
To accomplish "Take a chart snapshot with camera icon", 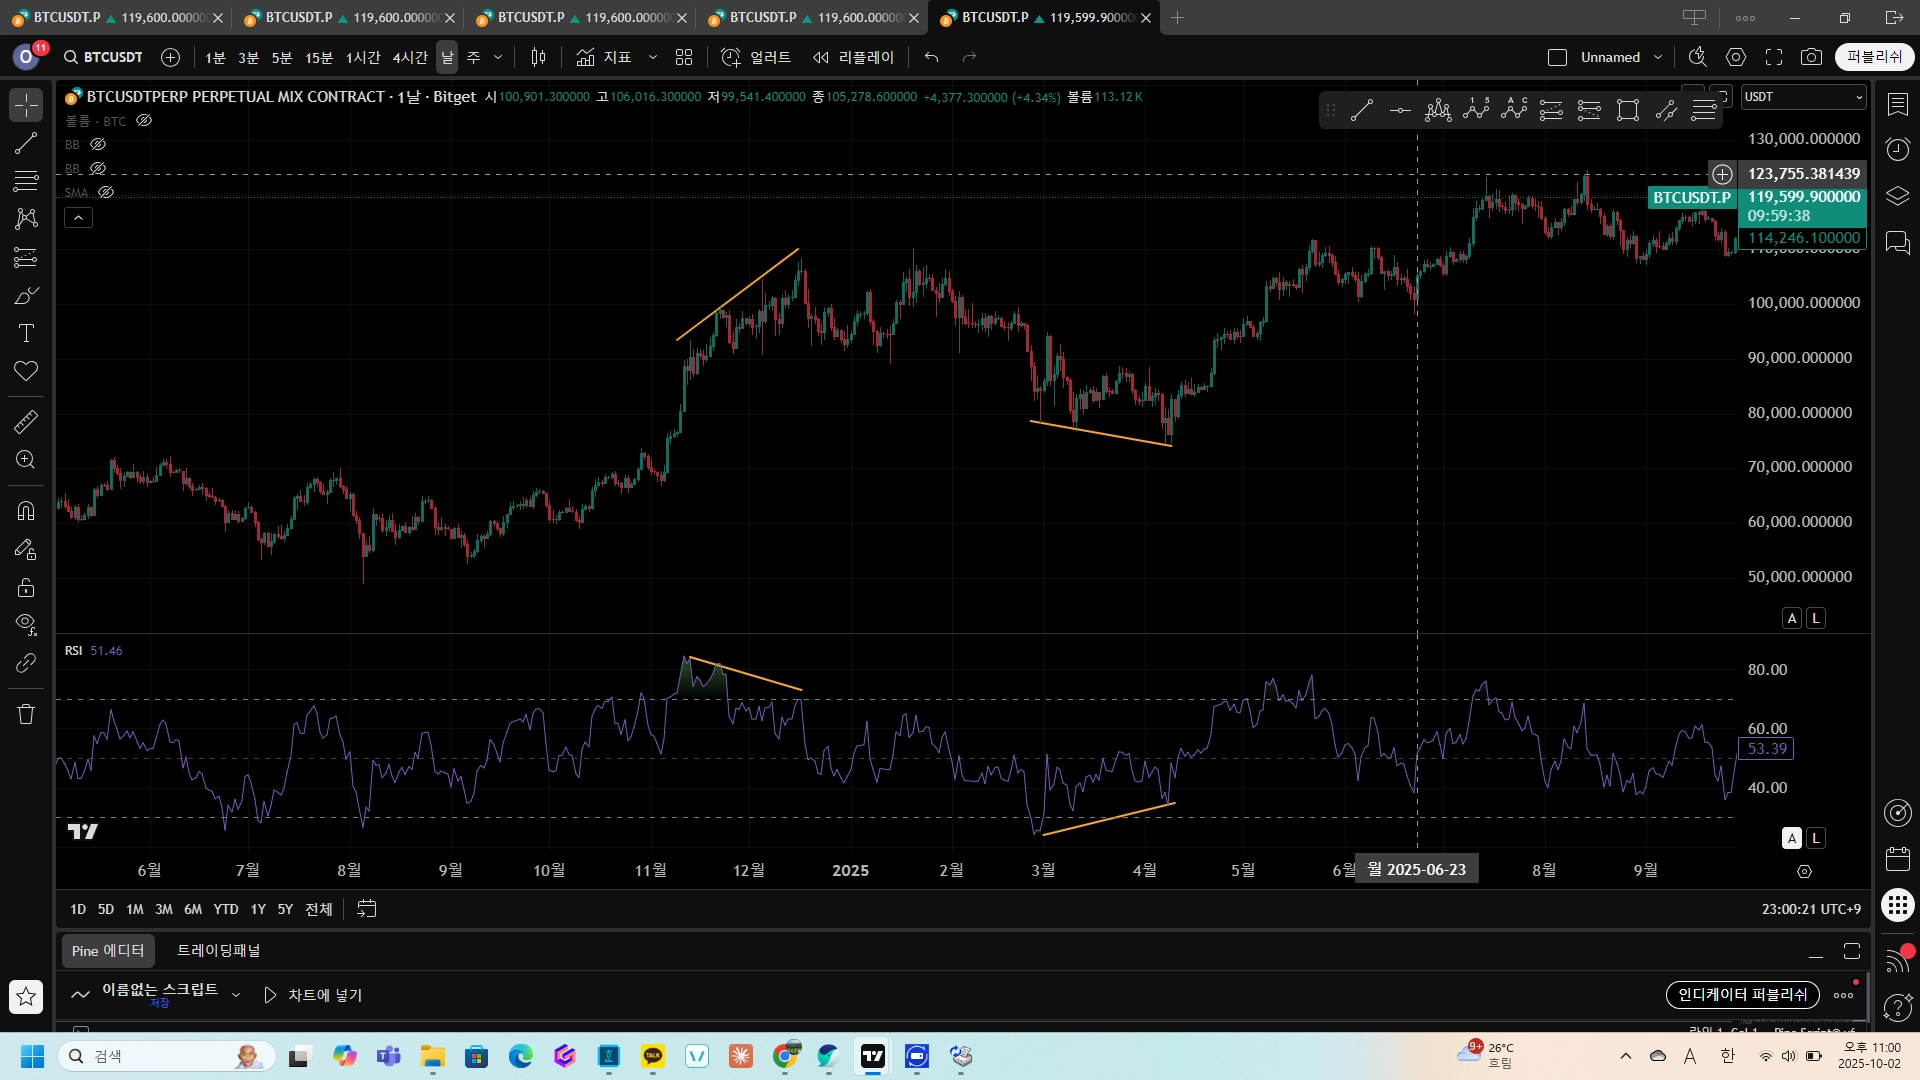I will coord(1811,57).
